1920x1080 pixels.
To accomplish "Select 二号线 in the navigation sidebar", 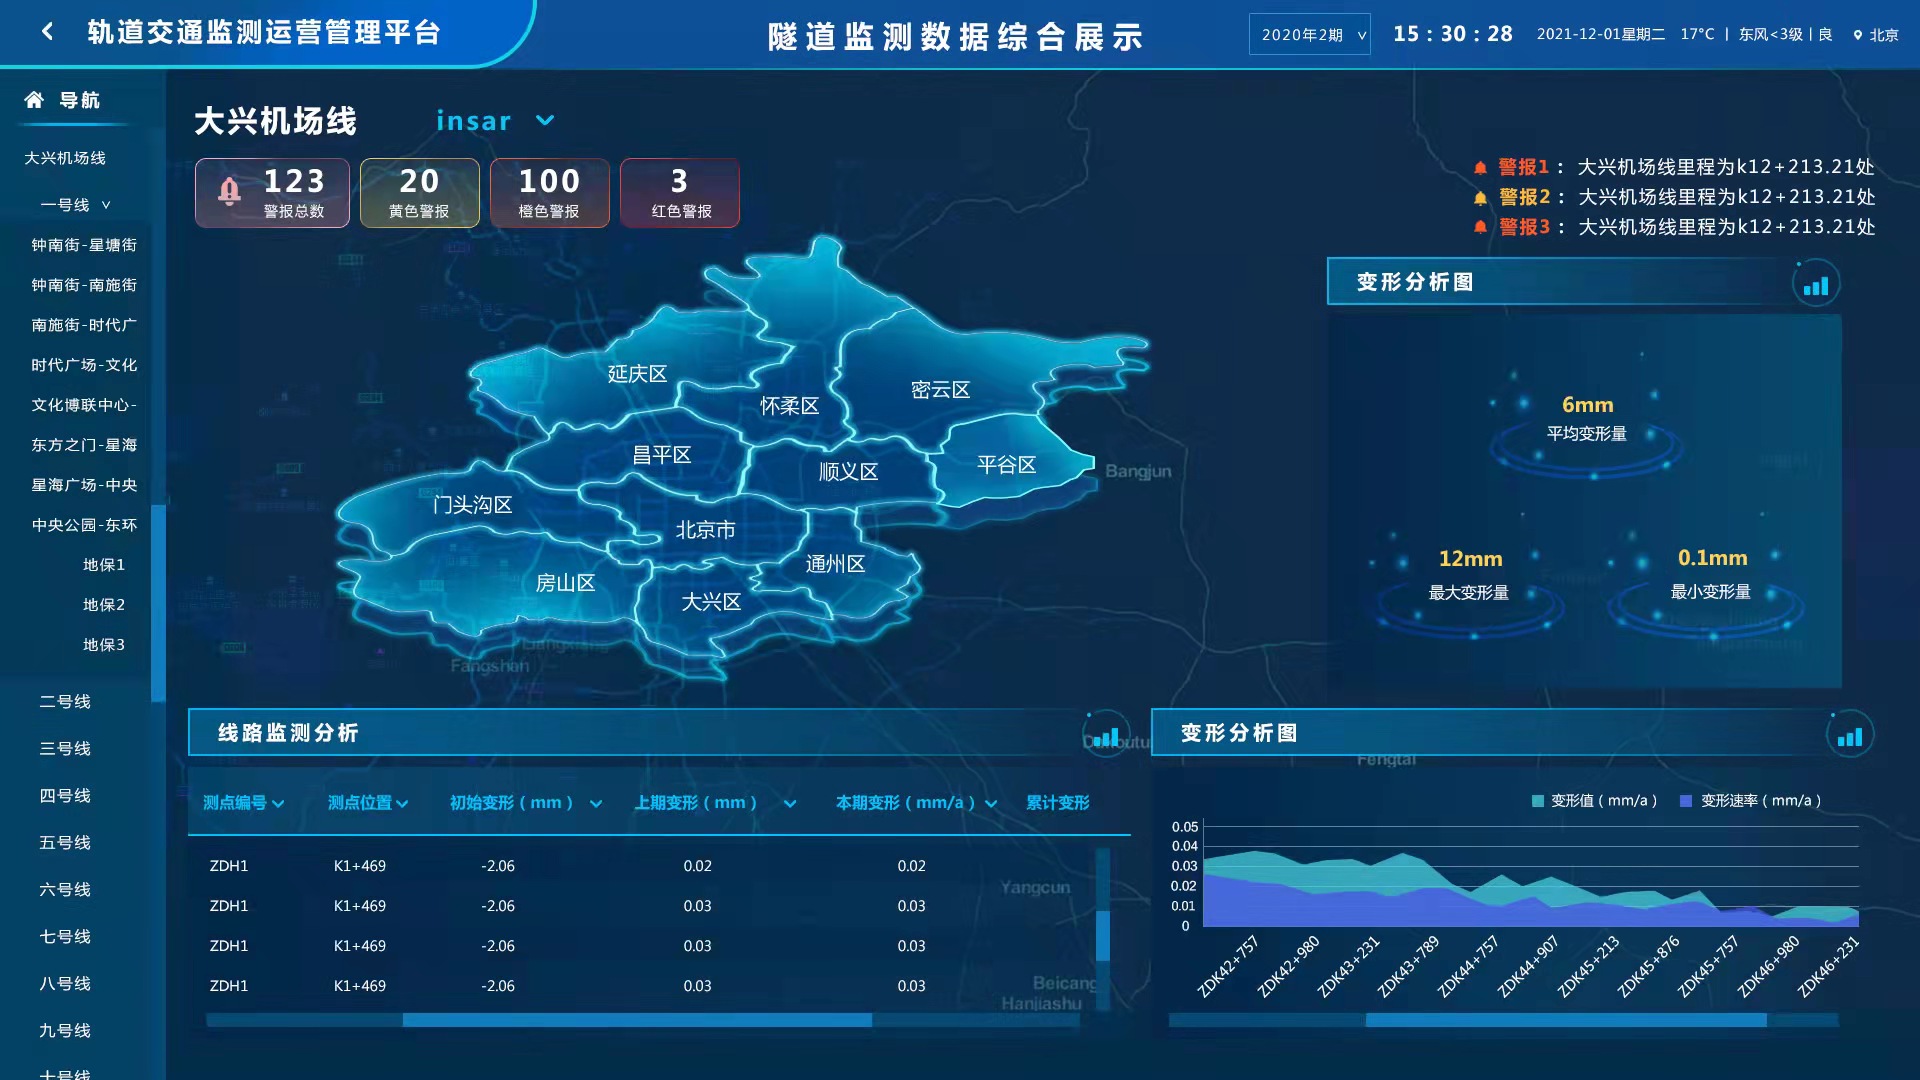I will [65, 702].
